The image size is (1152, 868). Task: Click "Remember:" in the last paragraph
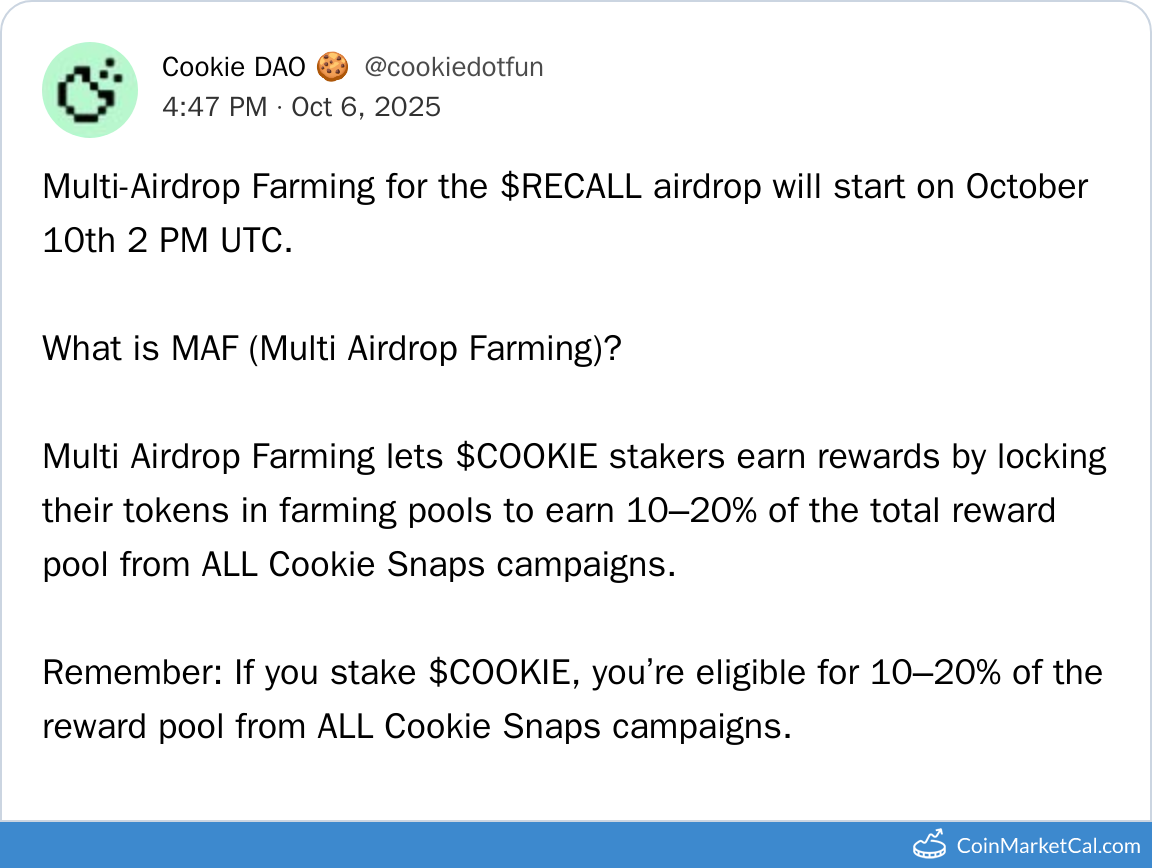click(x=133, y=673)
